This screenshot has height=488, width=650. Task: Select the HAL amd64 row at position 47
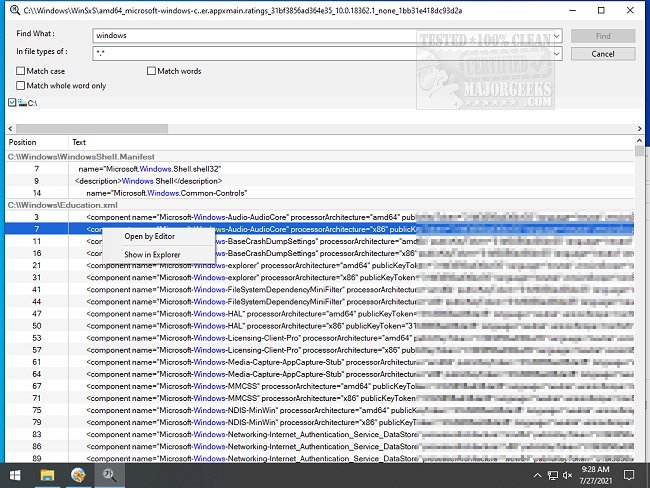click(x=320, y=313)
